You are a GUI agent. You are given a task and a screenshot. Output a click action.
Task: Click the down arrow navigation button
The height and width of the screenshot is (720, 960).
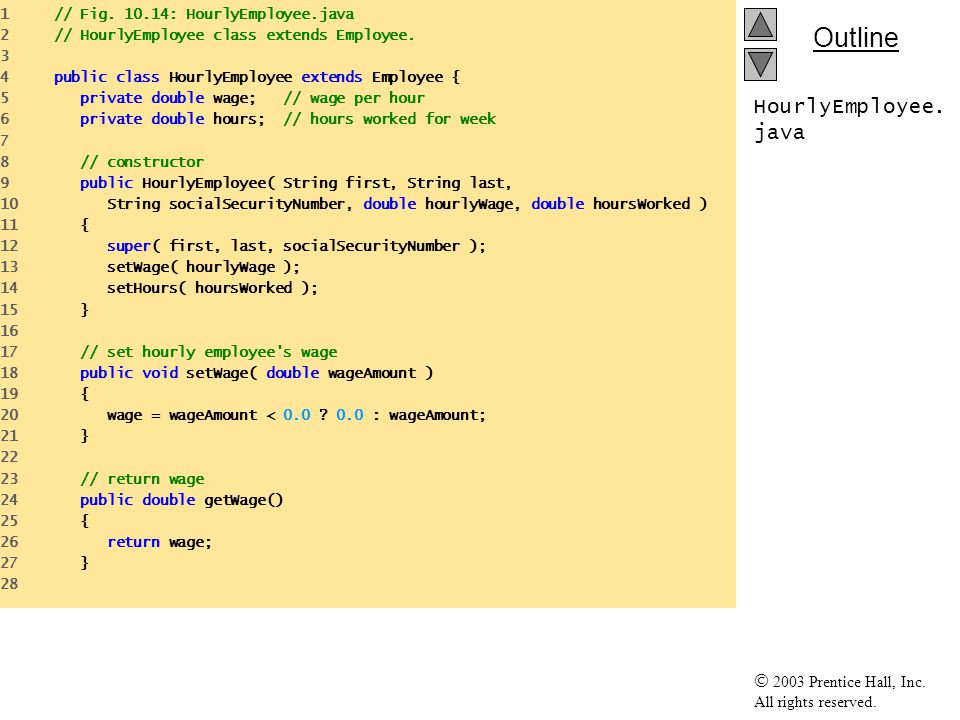point(760,64)
